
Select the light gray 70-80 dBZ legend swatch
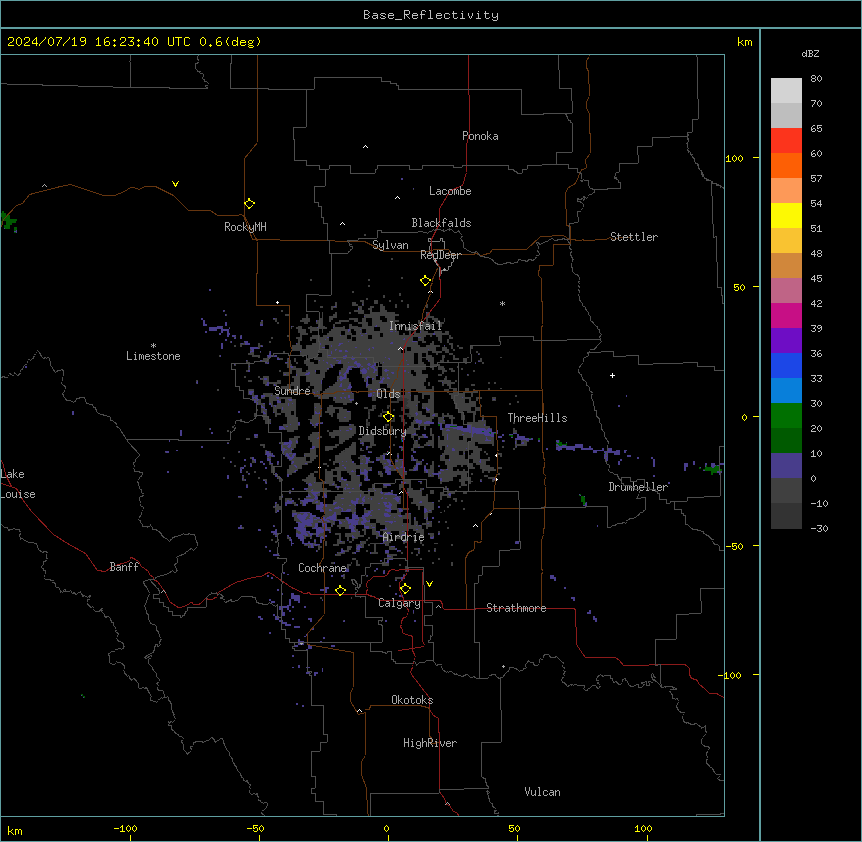[786, 90]
